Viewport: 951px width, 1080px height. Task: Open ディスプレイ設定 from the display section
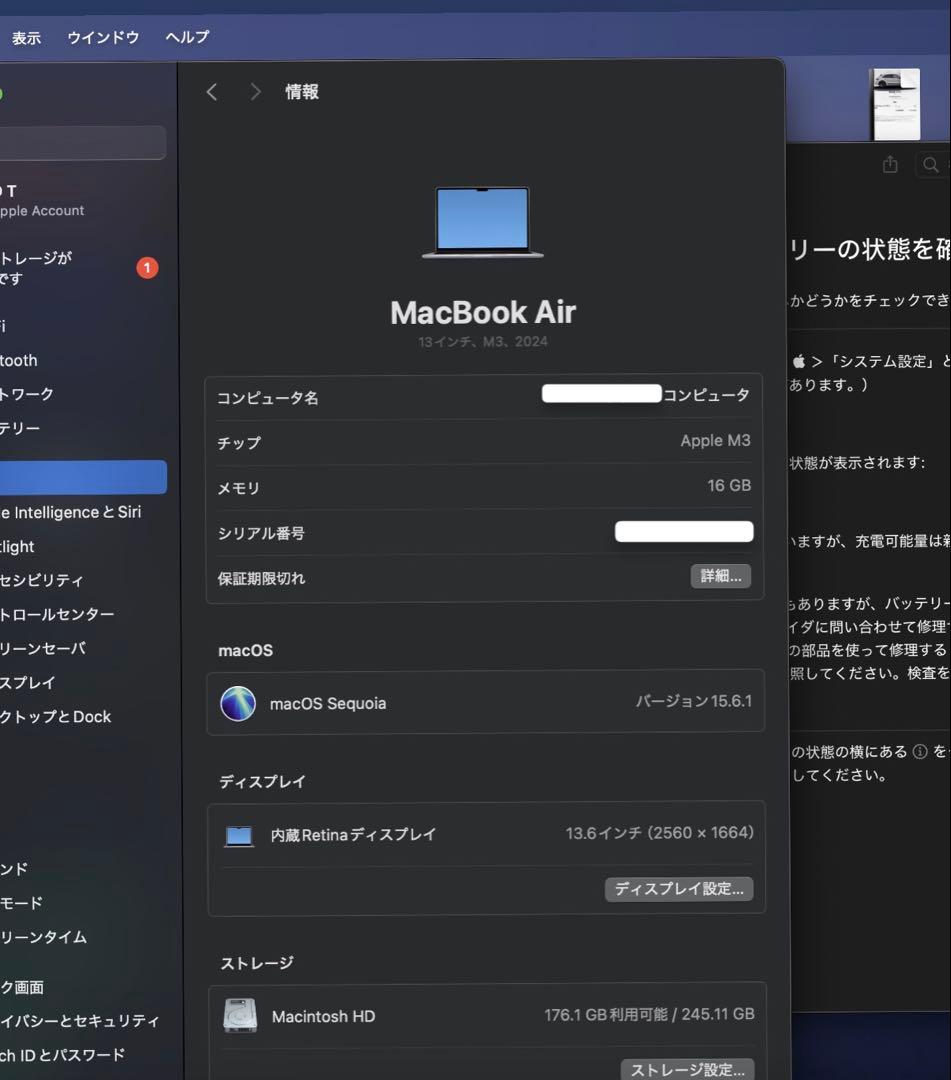pyautogui.click(x=679, y=888)
